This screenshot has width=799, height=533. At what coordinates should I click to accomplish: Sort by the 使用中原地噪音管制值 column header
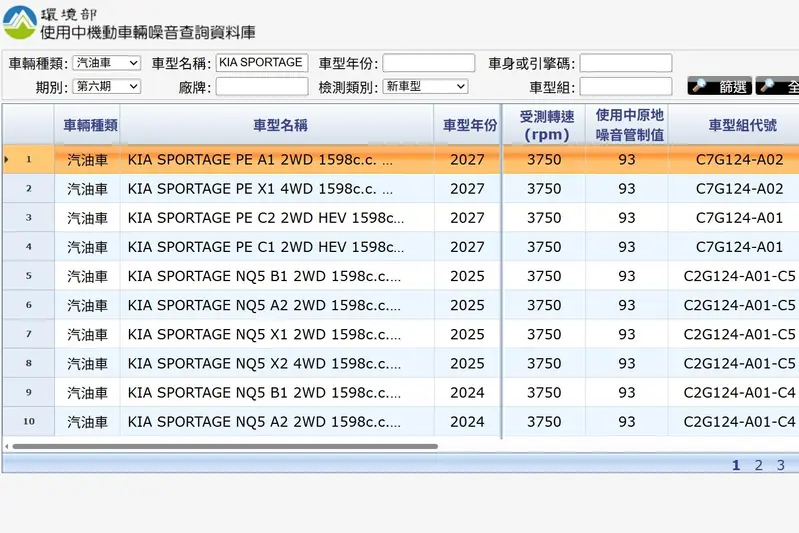tap(627, 125)
